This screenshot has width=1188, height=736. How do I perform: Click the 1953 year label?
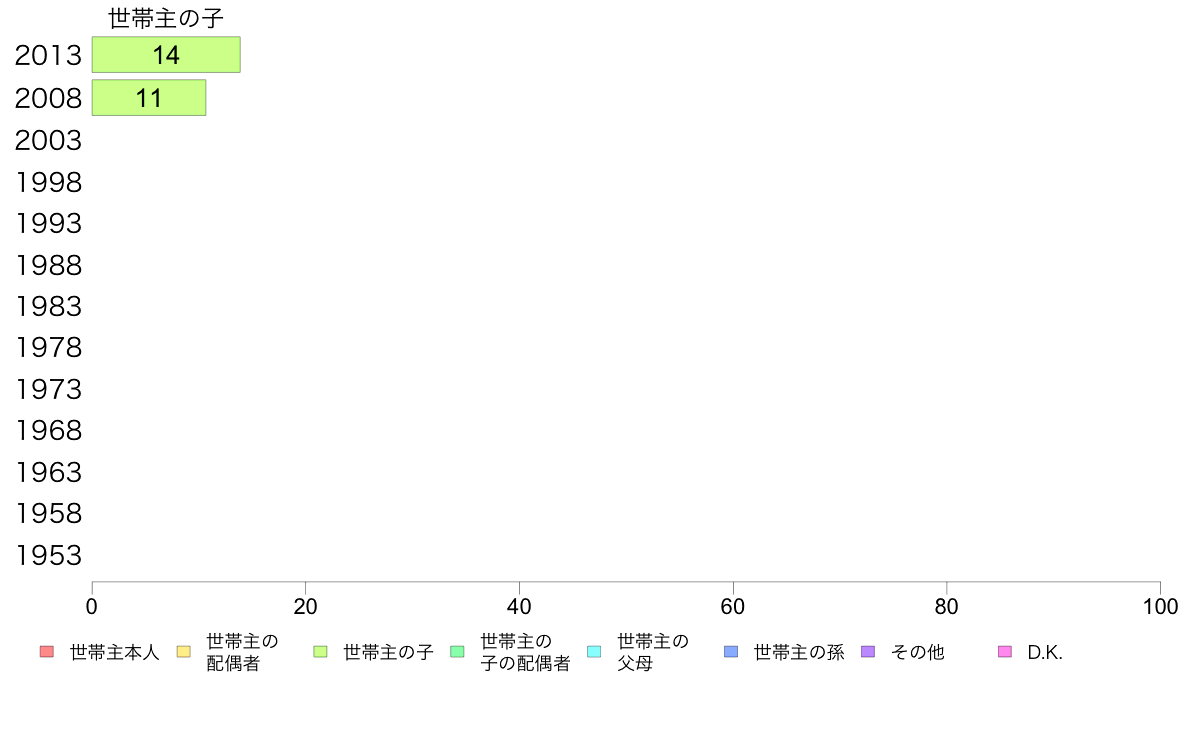tap(48, 556)
